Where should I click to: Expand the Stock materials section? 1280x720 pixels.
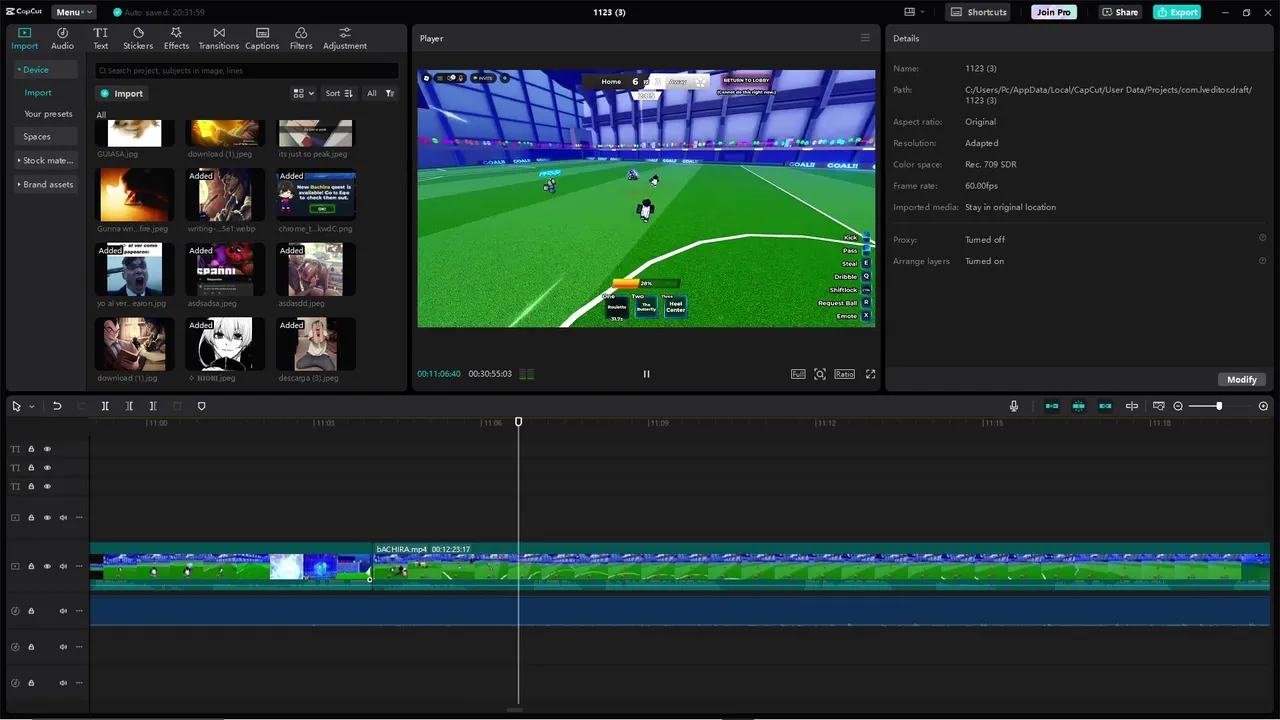(x=45, y=160)
